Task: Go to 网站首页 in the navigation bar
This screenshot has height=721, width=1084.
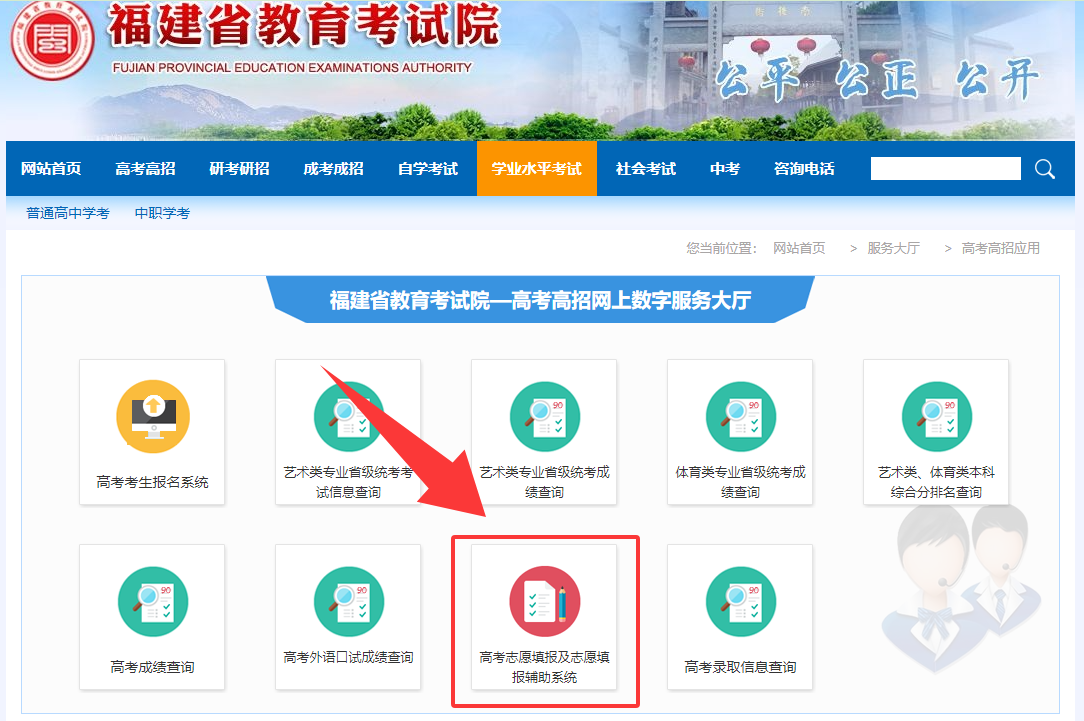Action: pyautogui.click(x=51, y=169)
